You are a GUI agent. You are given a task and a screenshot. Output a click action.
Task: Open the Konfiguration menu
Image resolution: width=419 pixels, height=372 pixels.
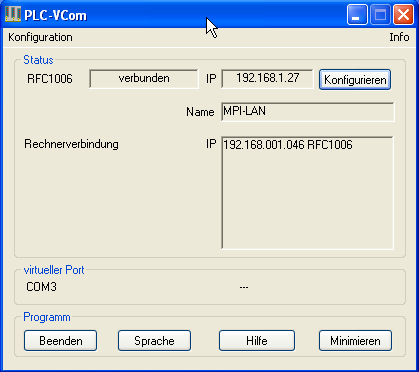(x=40, y=37)
